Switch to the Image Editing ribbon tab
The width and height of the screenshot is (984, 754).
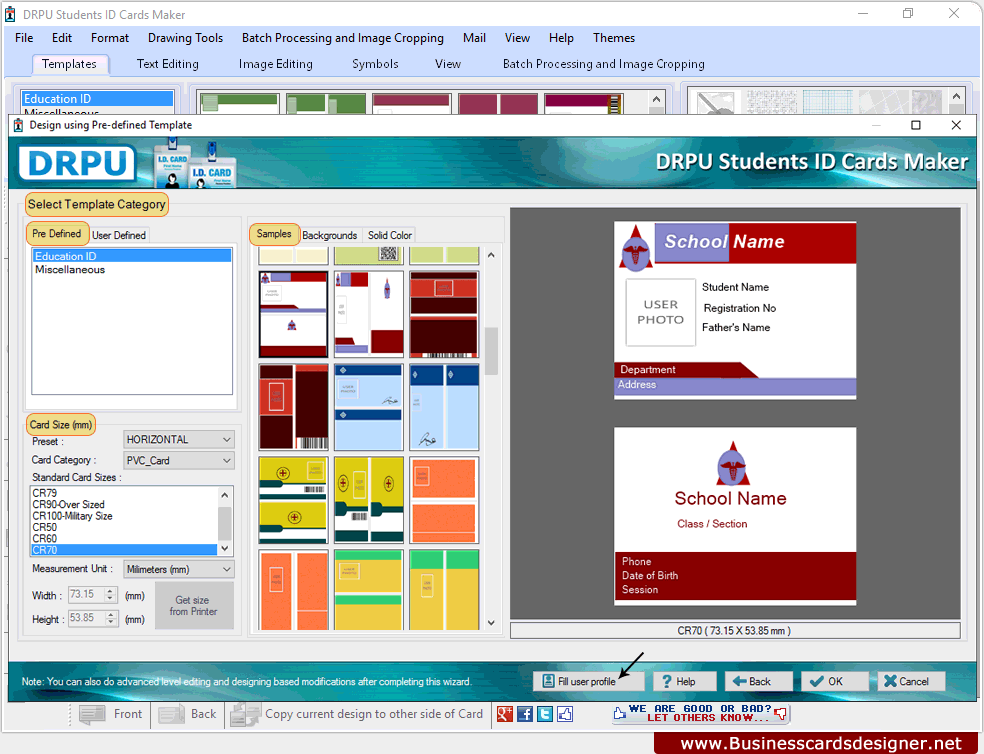pyautogui.click(x=275, y=64)
